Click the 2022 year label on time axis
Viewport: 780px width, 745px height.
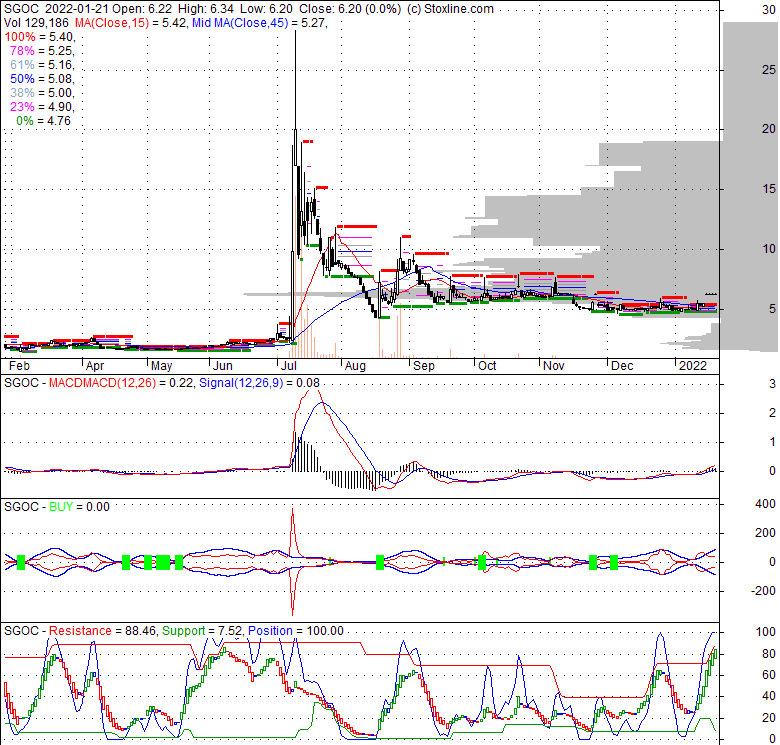click(692, 366)
